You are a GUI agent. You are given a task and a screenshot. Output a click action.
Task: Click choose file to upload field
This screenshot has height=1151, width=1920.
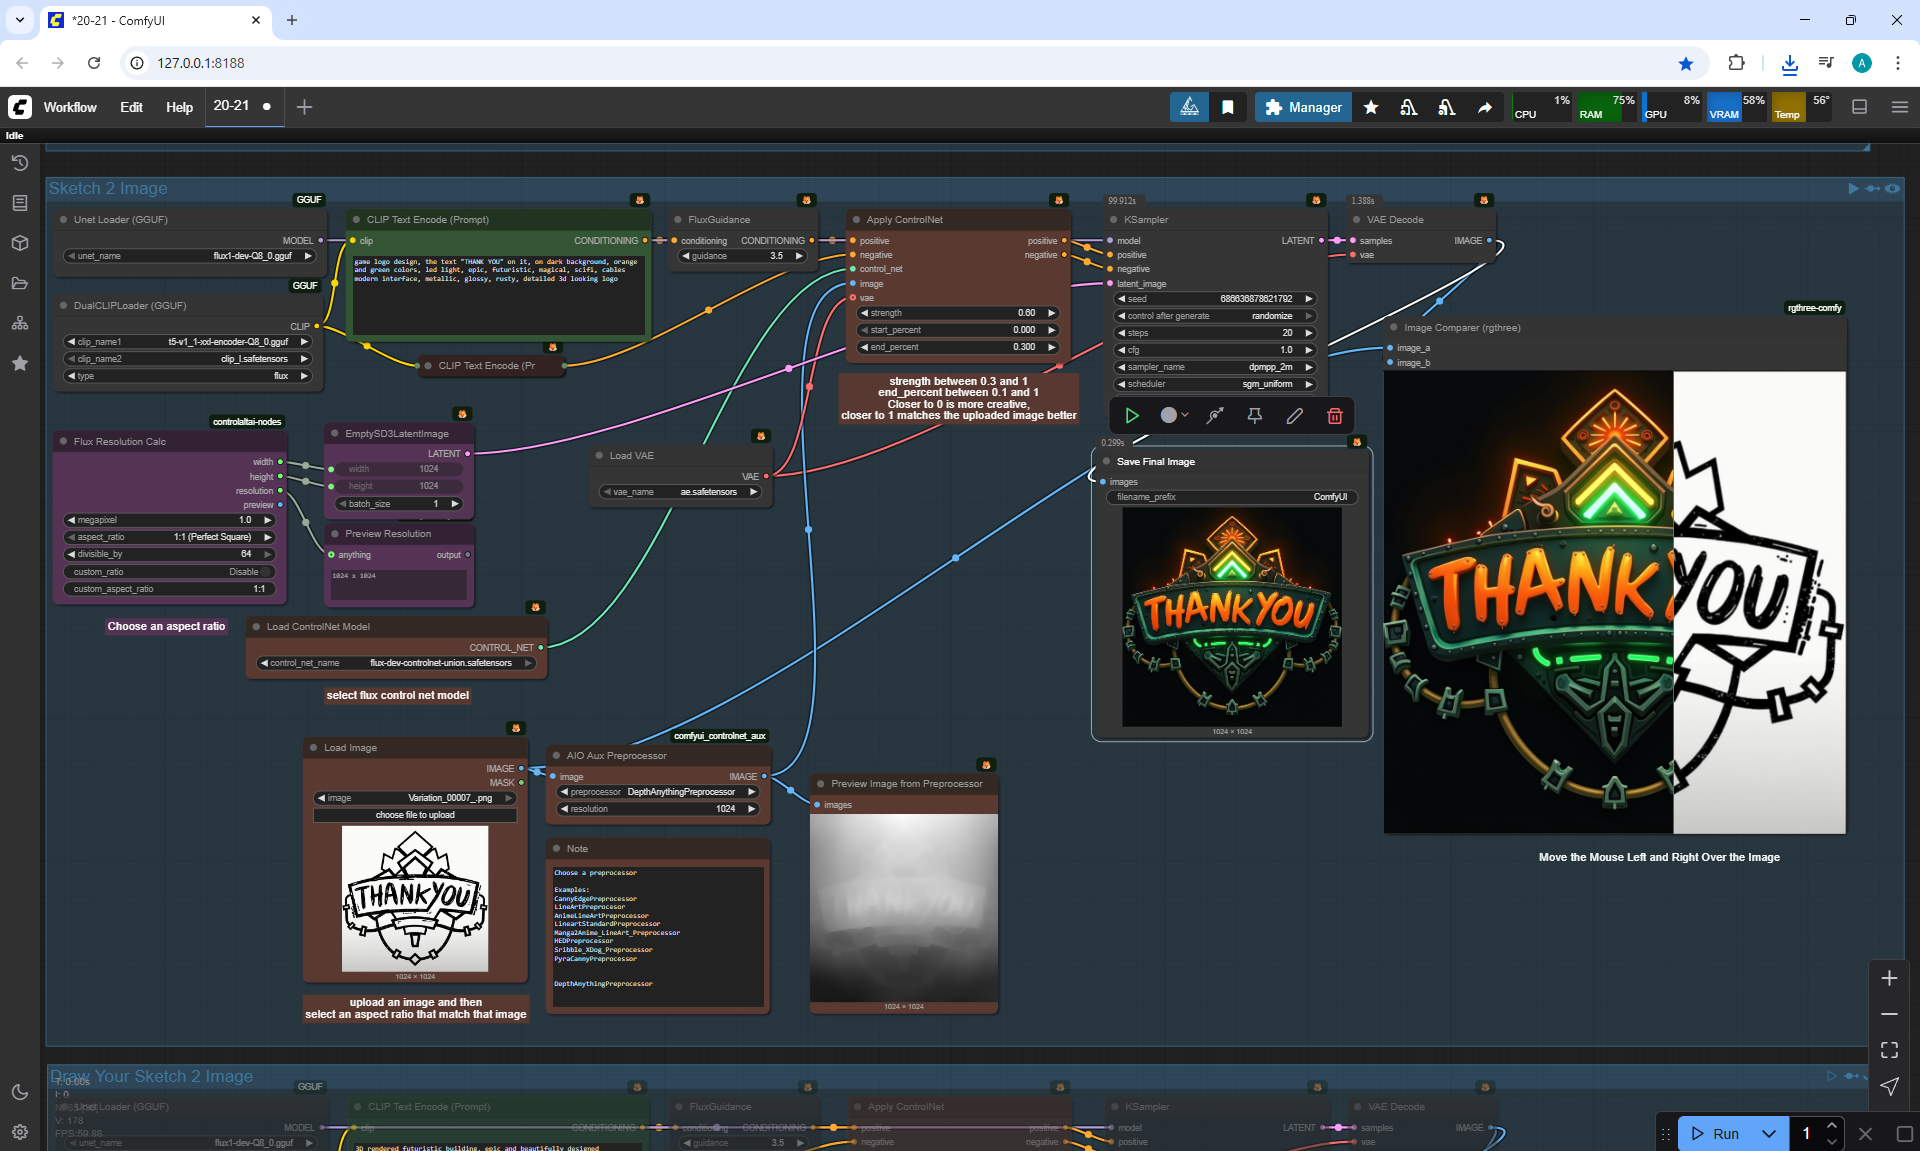click(x=415, y=815)
